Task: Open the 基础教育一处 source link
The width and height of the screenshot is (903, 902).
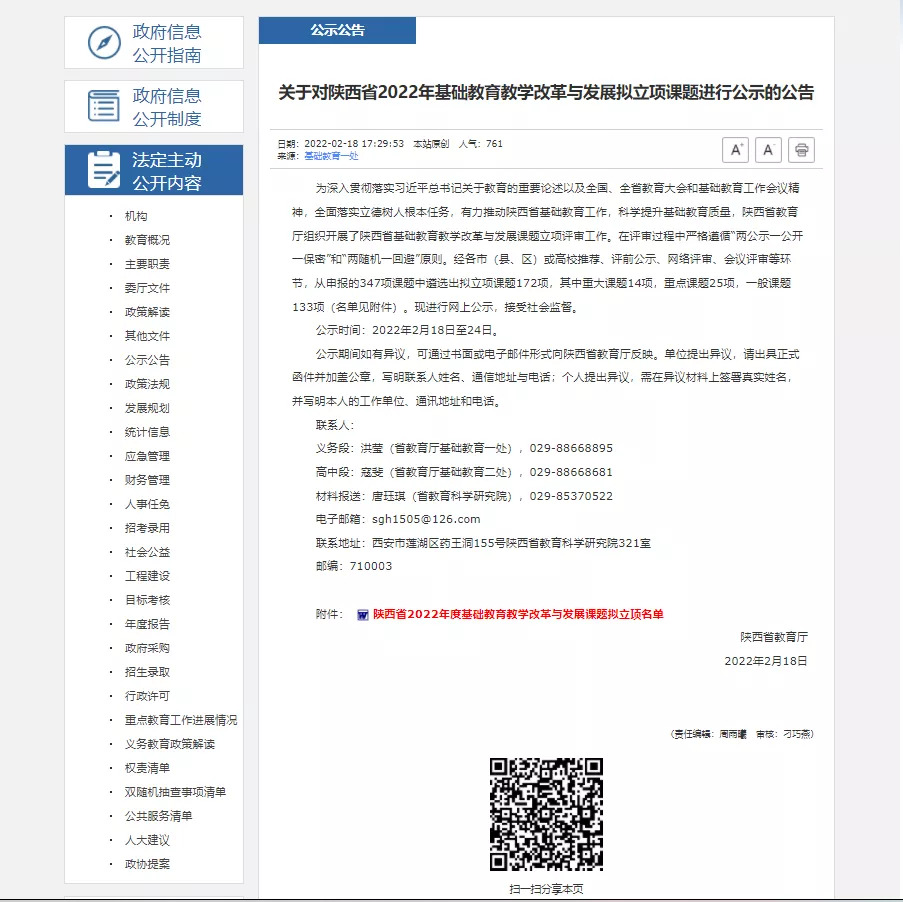Action: [331, 156]
